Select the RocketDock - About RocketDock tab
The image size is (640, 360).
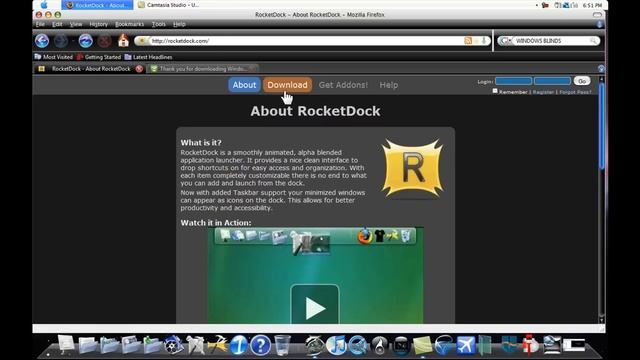point(91,69)
